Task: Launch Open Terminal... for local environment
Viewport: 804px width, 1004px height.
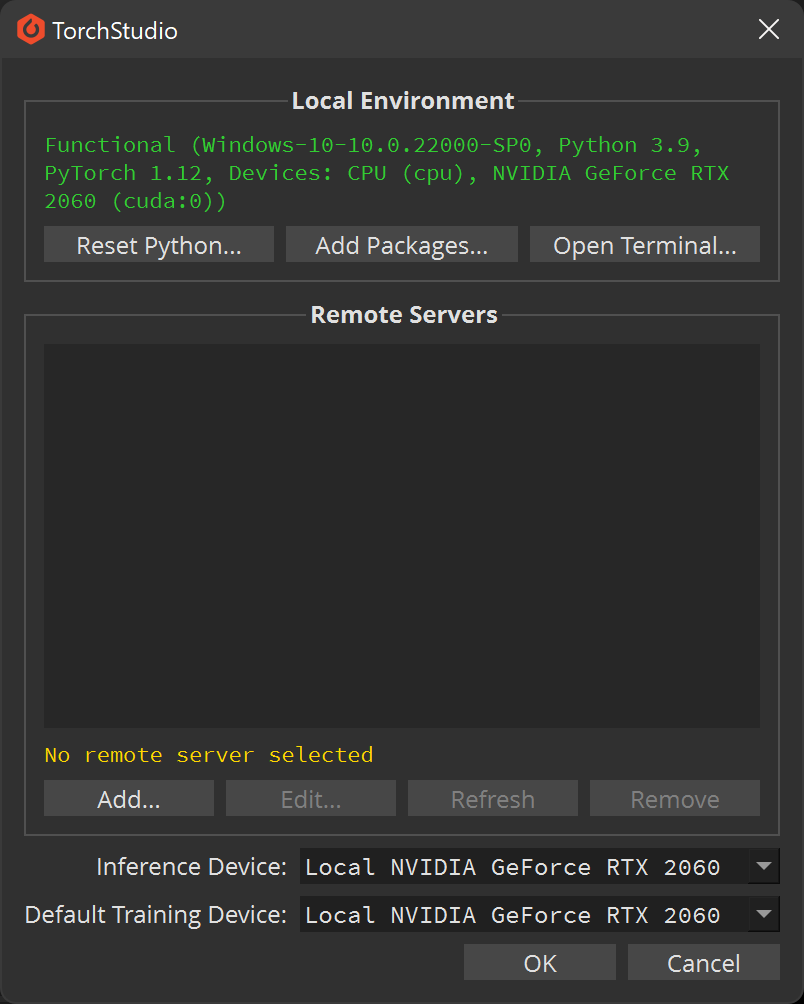Action: click(x=645, y=244)
